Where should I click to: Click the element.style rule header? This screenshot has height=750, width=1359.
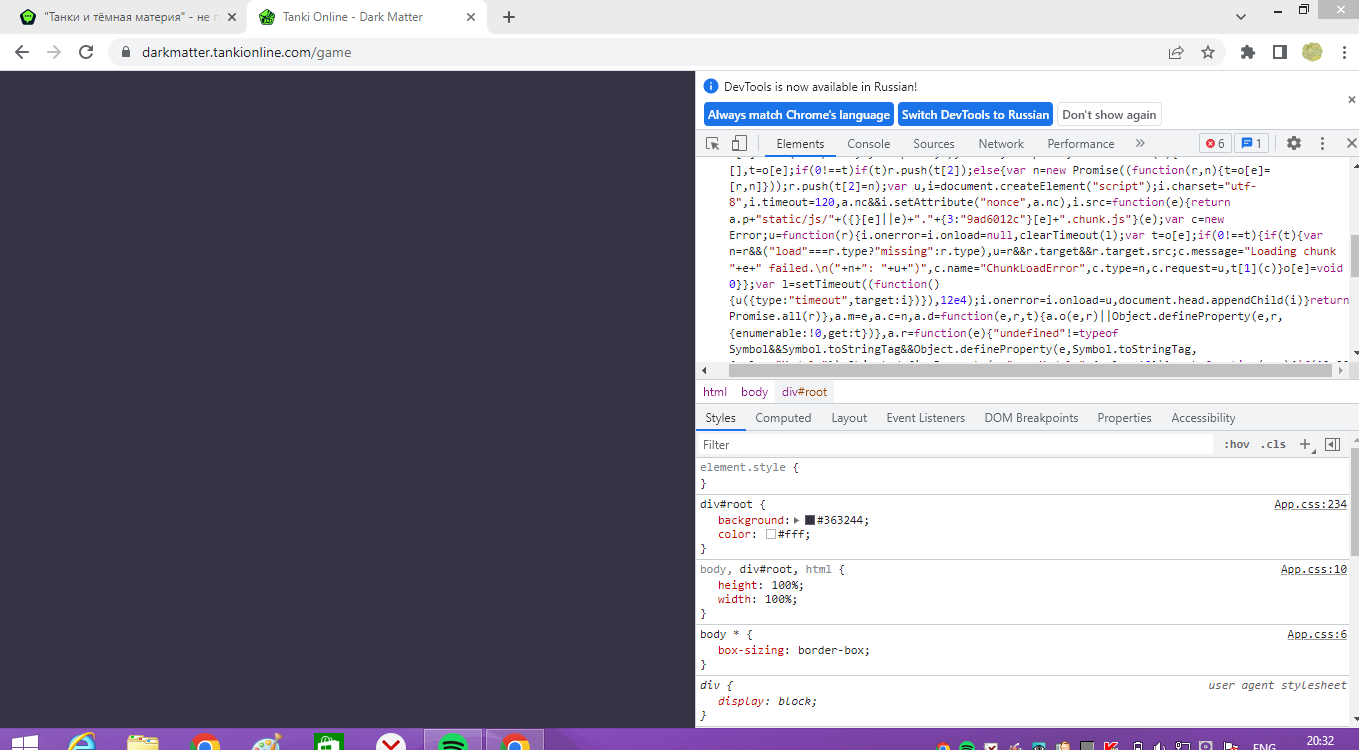coord(749,467)
